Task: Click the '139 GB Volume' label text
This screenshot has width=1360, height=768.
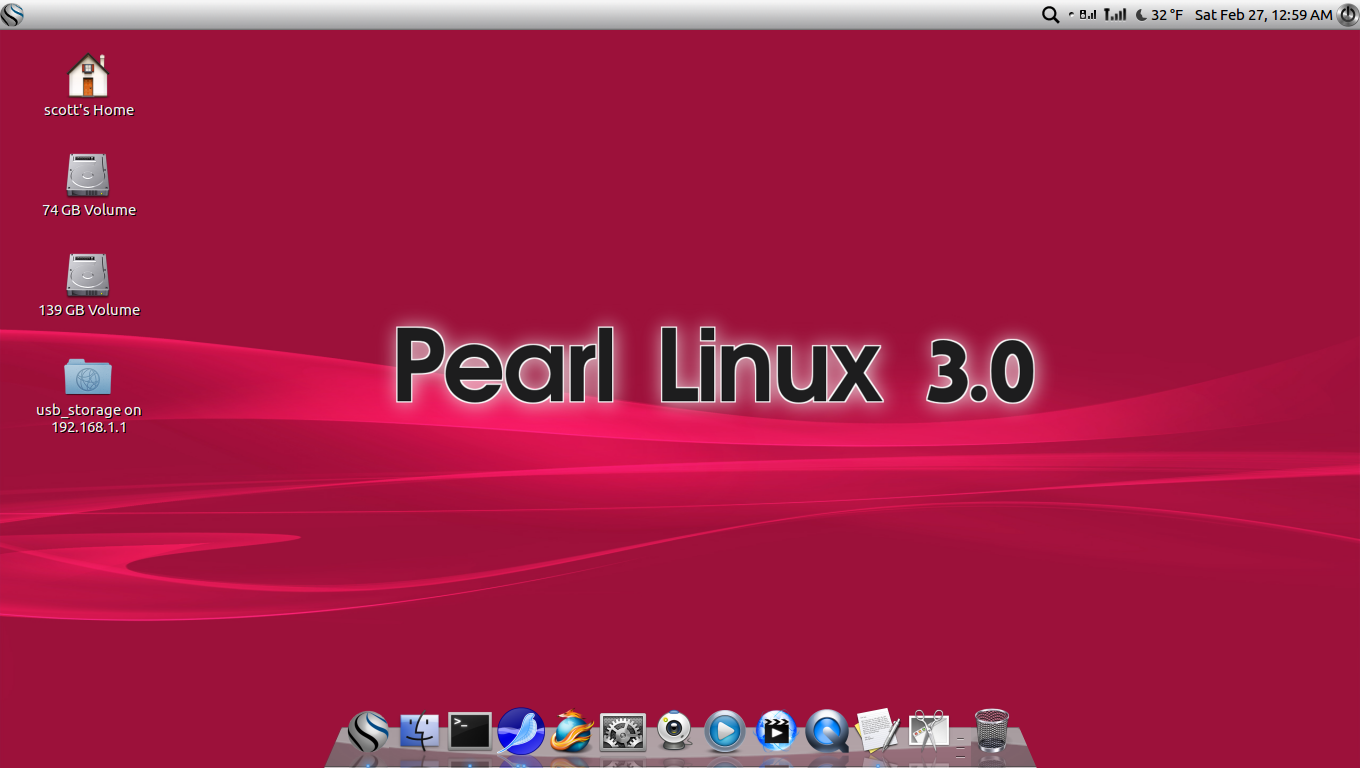Action: [89, 310]
